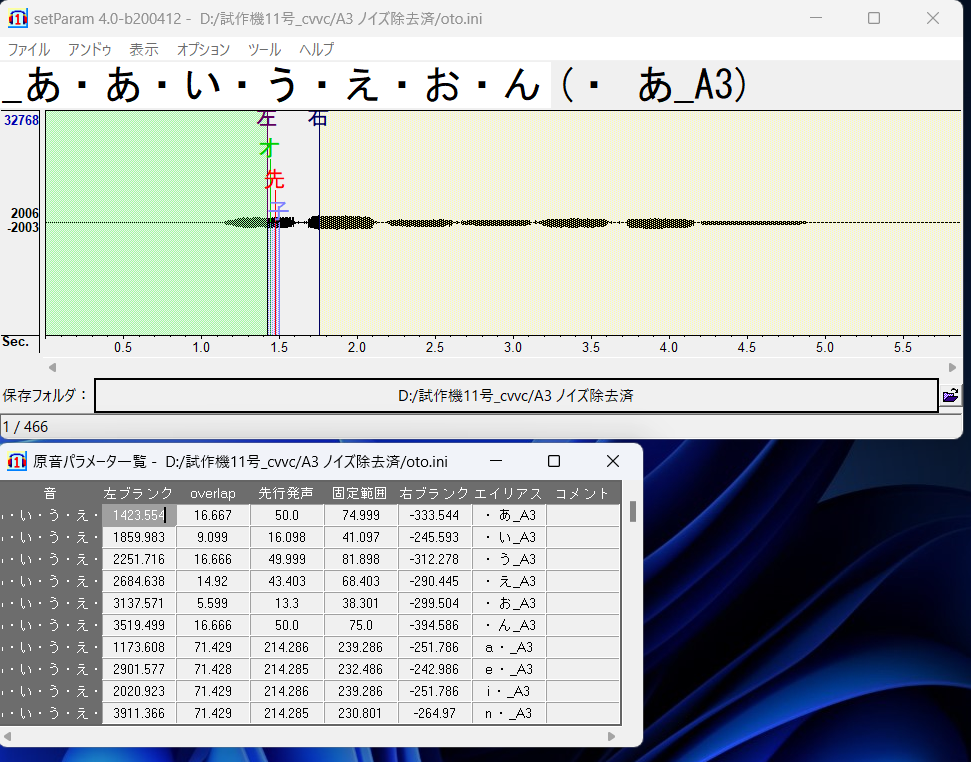Select alias cell a ・_A3
Screen dimensions: 971x762
pos(509,647)
